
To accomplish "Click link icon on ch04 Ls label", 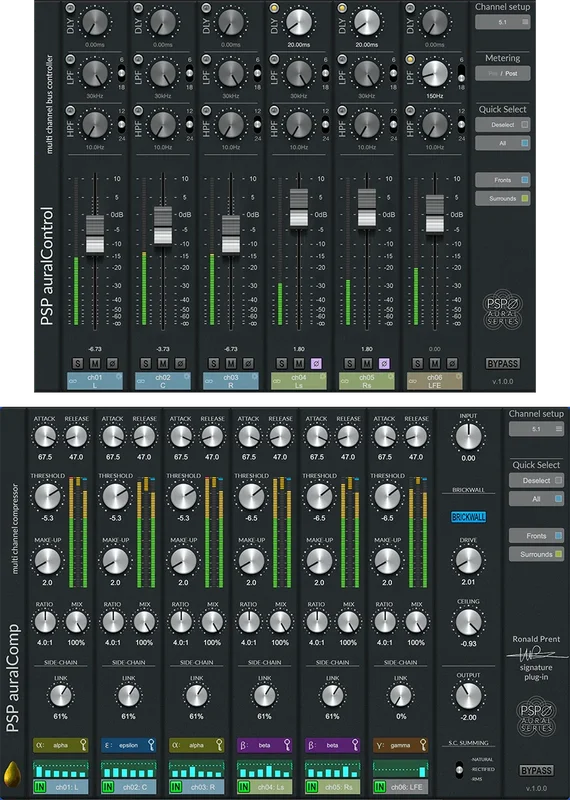I will [277, 381].
